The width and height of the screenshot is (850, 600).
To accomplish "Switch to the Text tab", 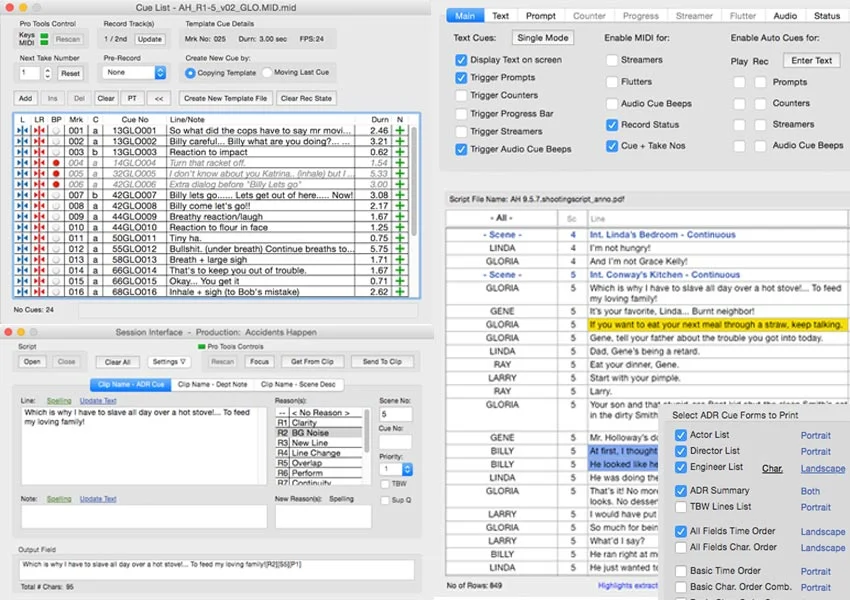I will (x=500, y=16).
